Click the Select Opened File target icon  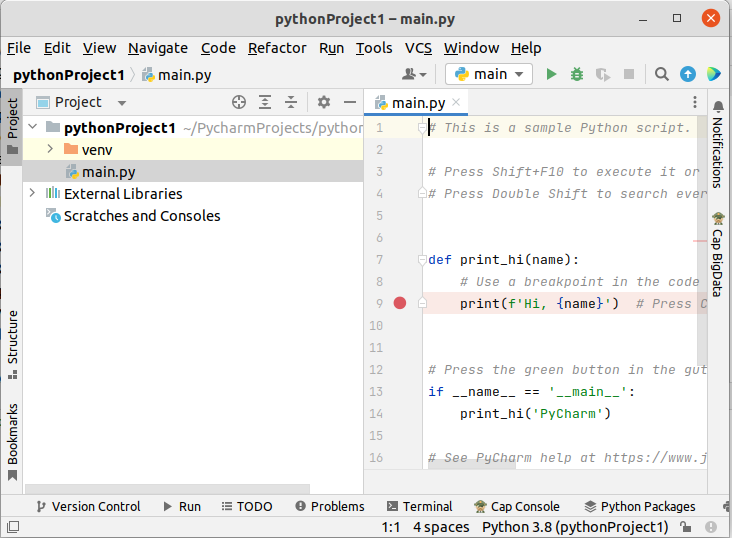click(238, 102)
